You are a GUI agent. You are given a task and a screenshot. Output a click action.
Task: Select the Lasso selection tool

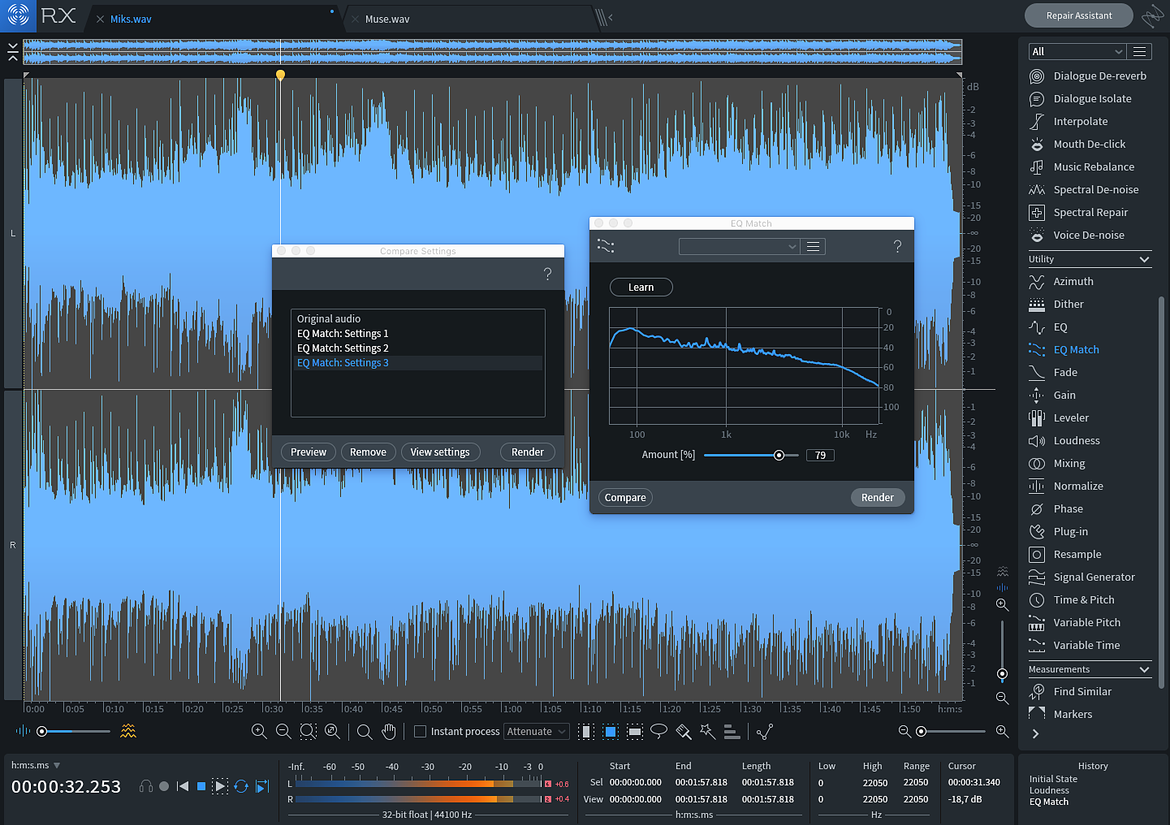click(659, 732)
